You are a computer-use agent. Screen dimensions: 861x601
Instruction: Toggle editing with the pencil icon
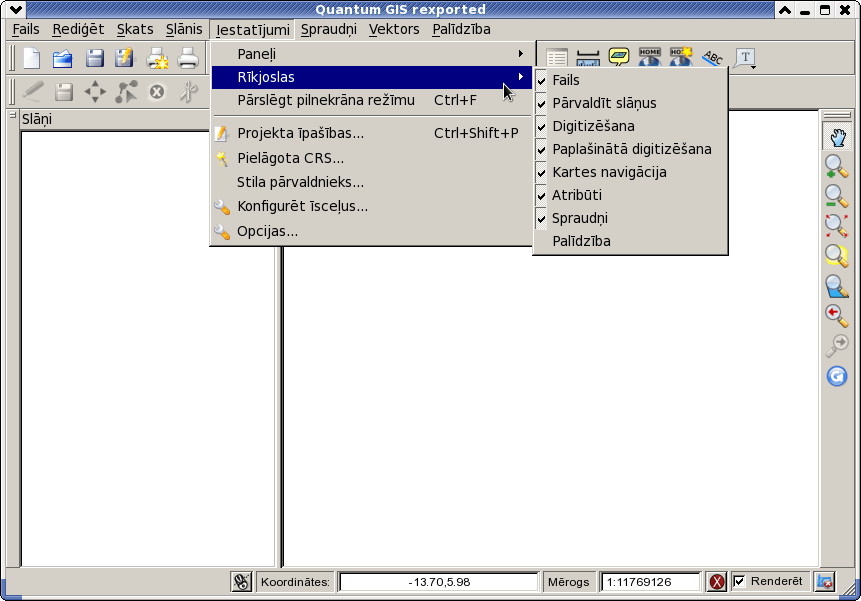click(32, 92)
